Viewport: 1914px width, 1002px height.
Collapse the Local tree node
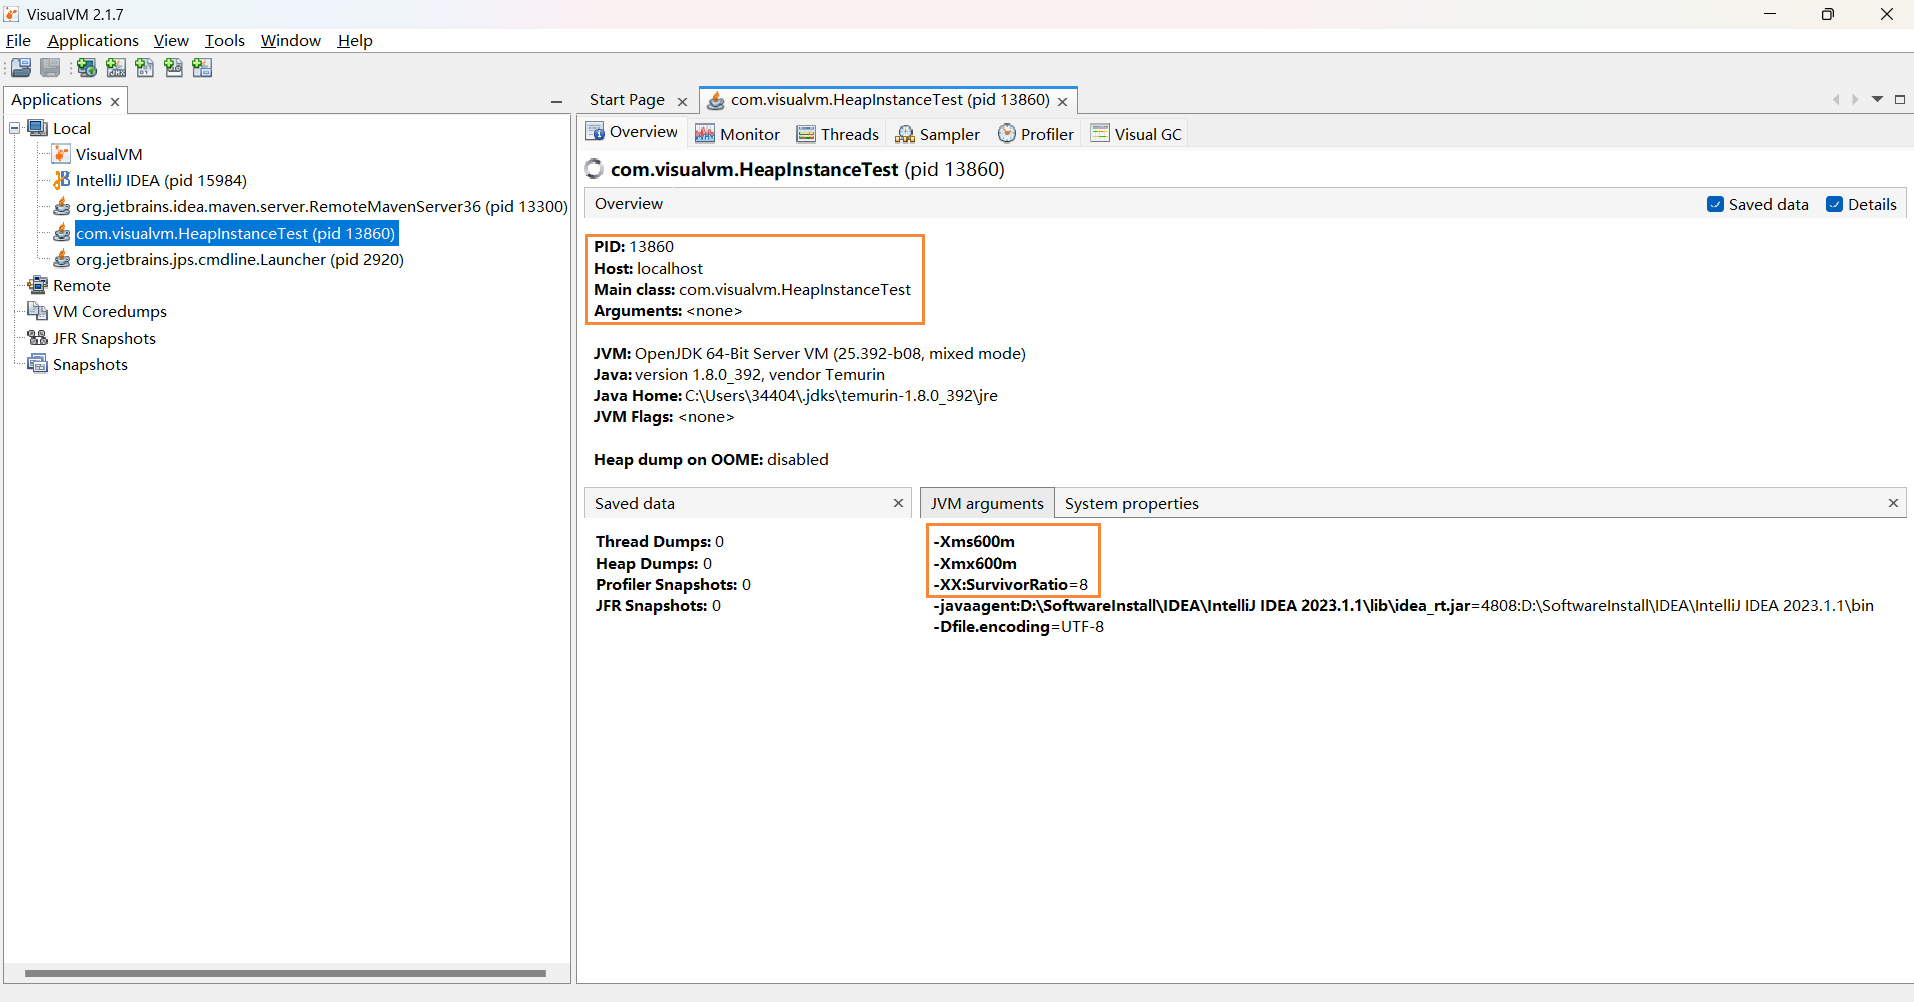point(15,128)
